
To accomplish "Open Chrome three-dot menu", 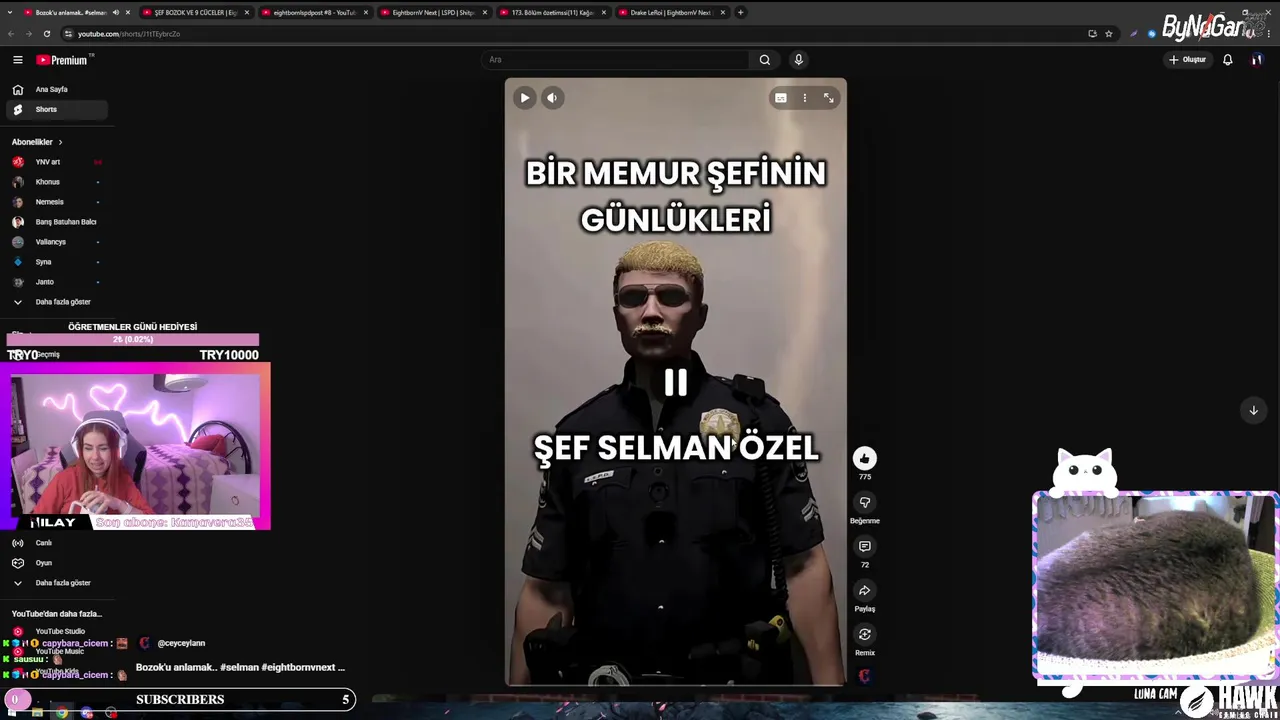I will [1269, 34].
